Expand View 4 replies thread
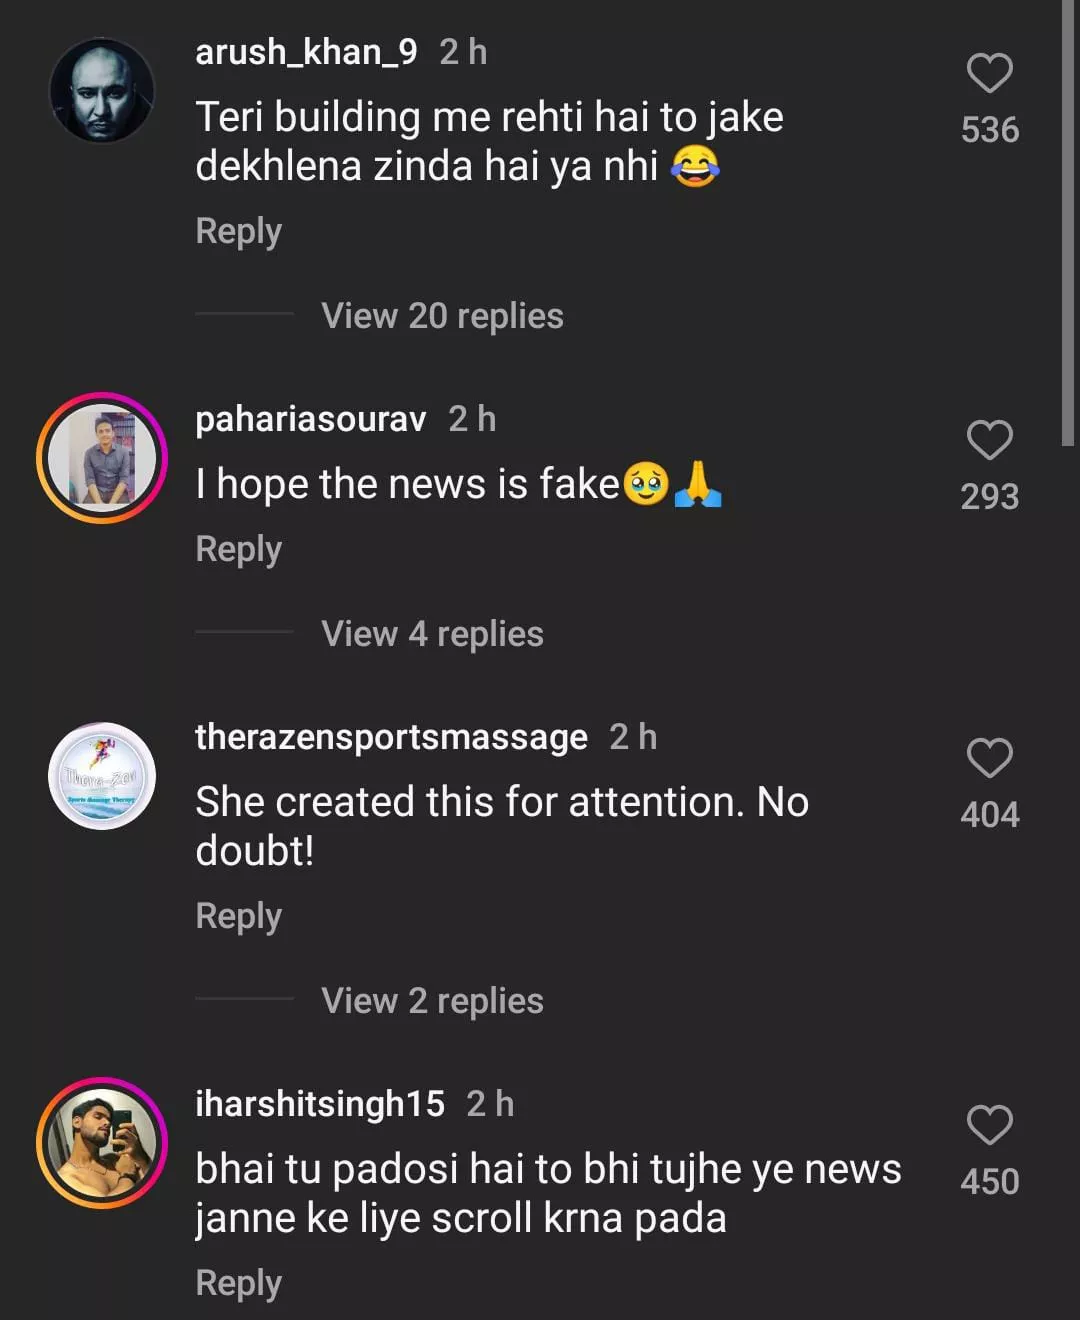Viewport: 1080px width, 1320px height. [x=432, y=634]
